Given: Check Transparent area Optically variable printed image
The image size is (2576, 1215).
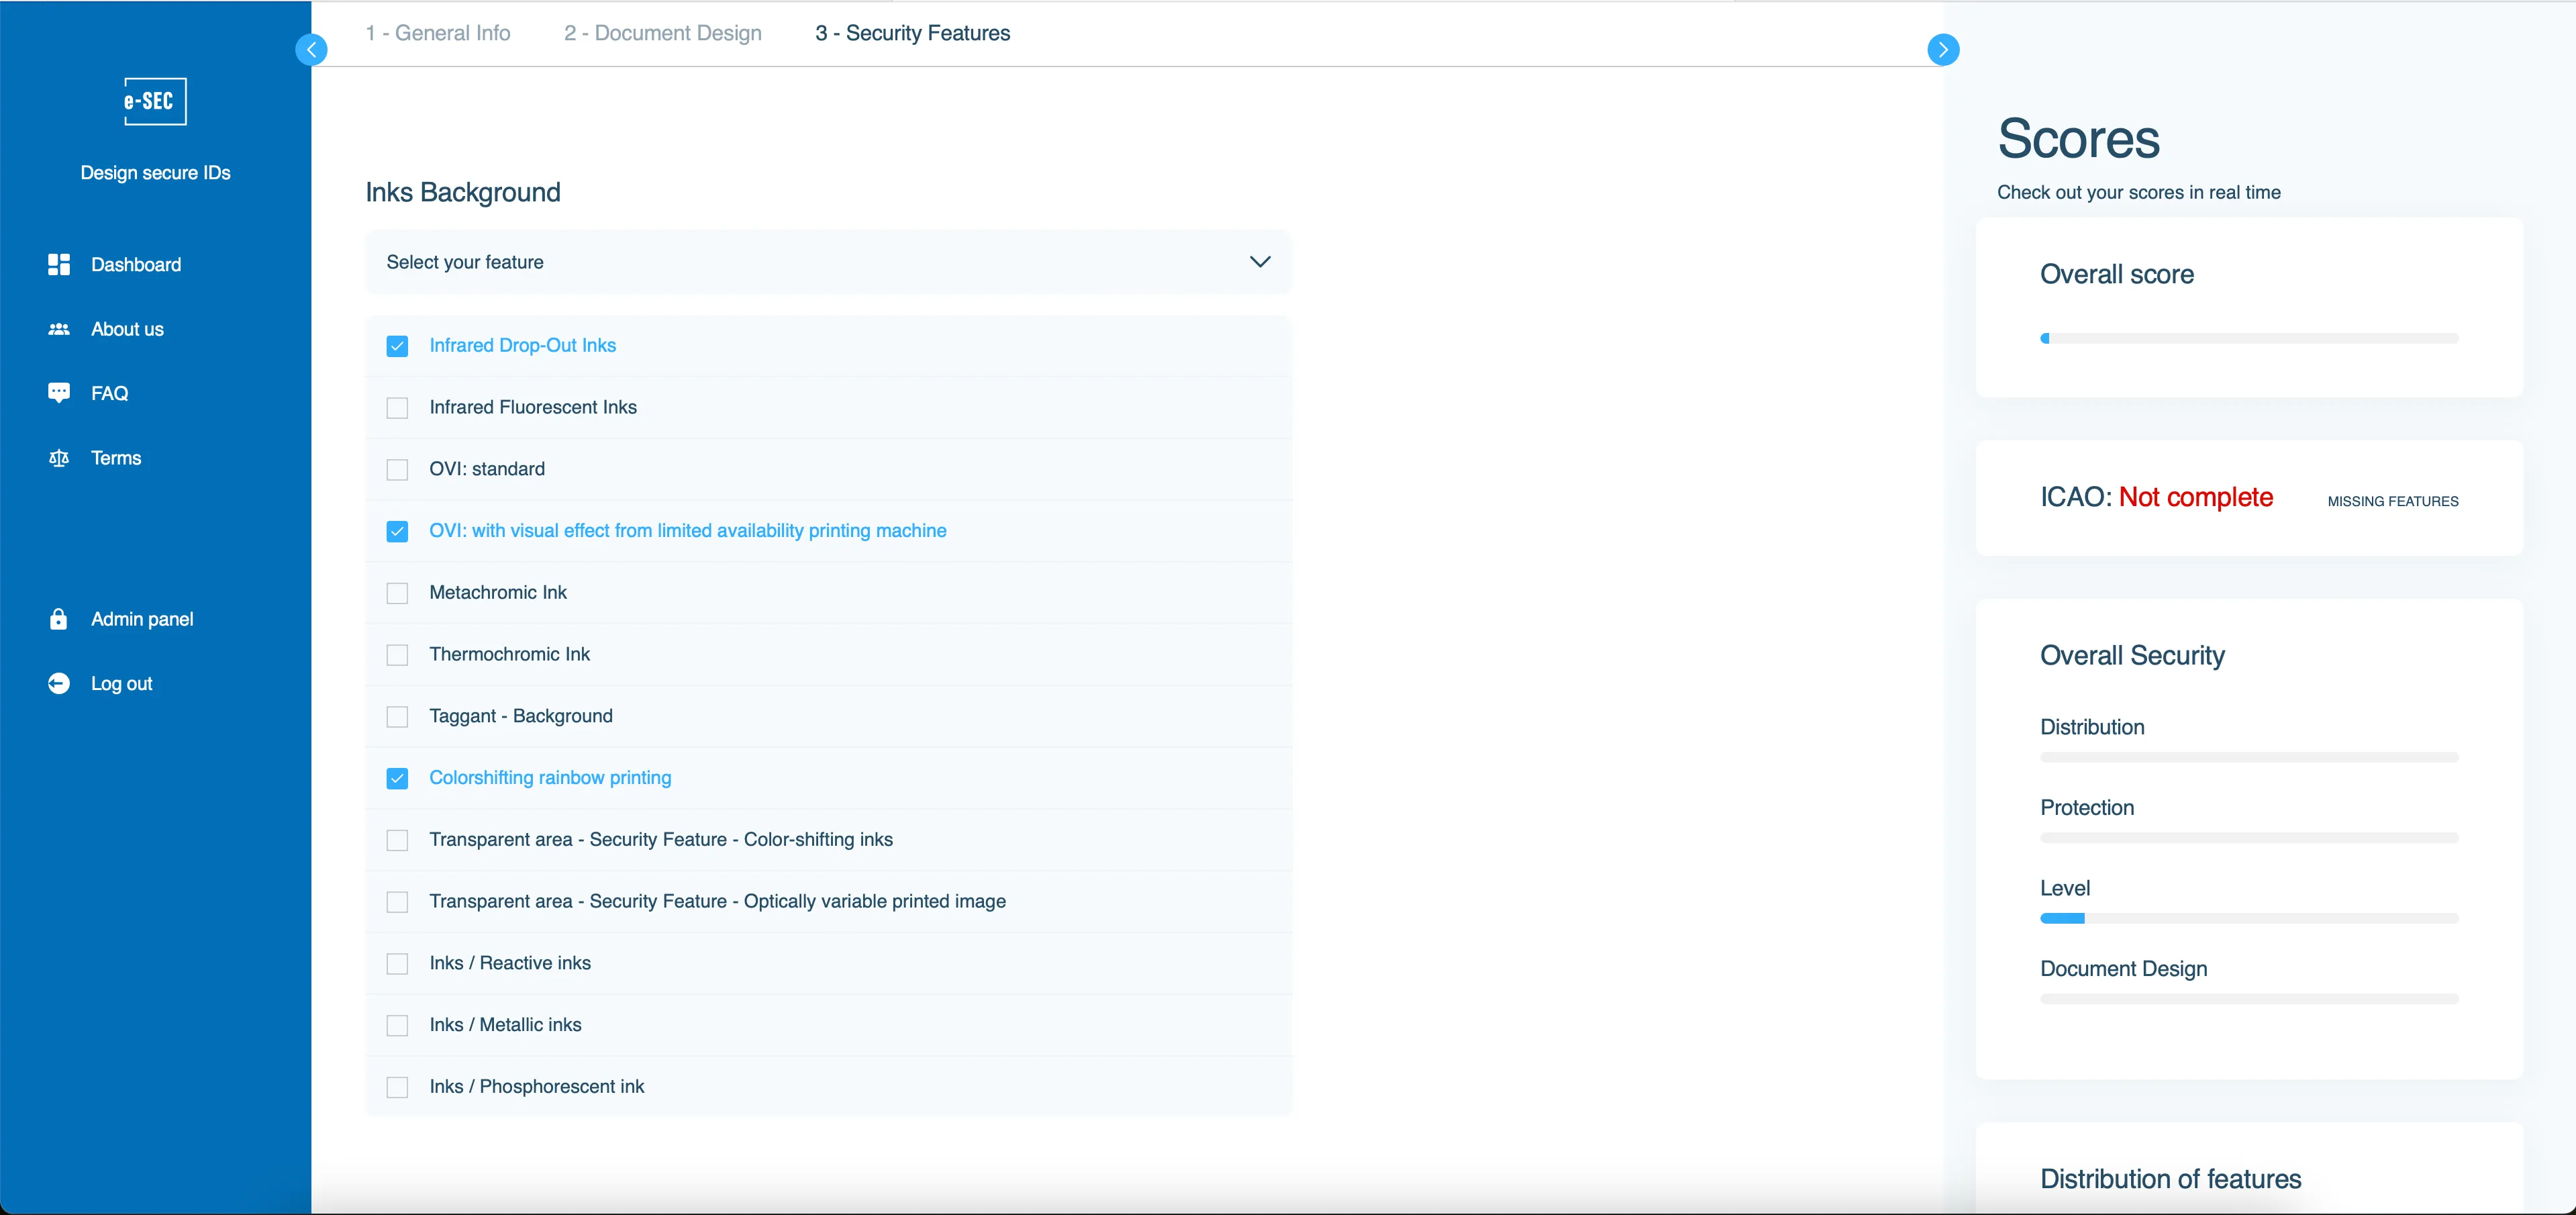Looking at the screenshot, I should click(x=397, y=902).
